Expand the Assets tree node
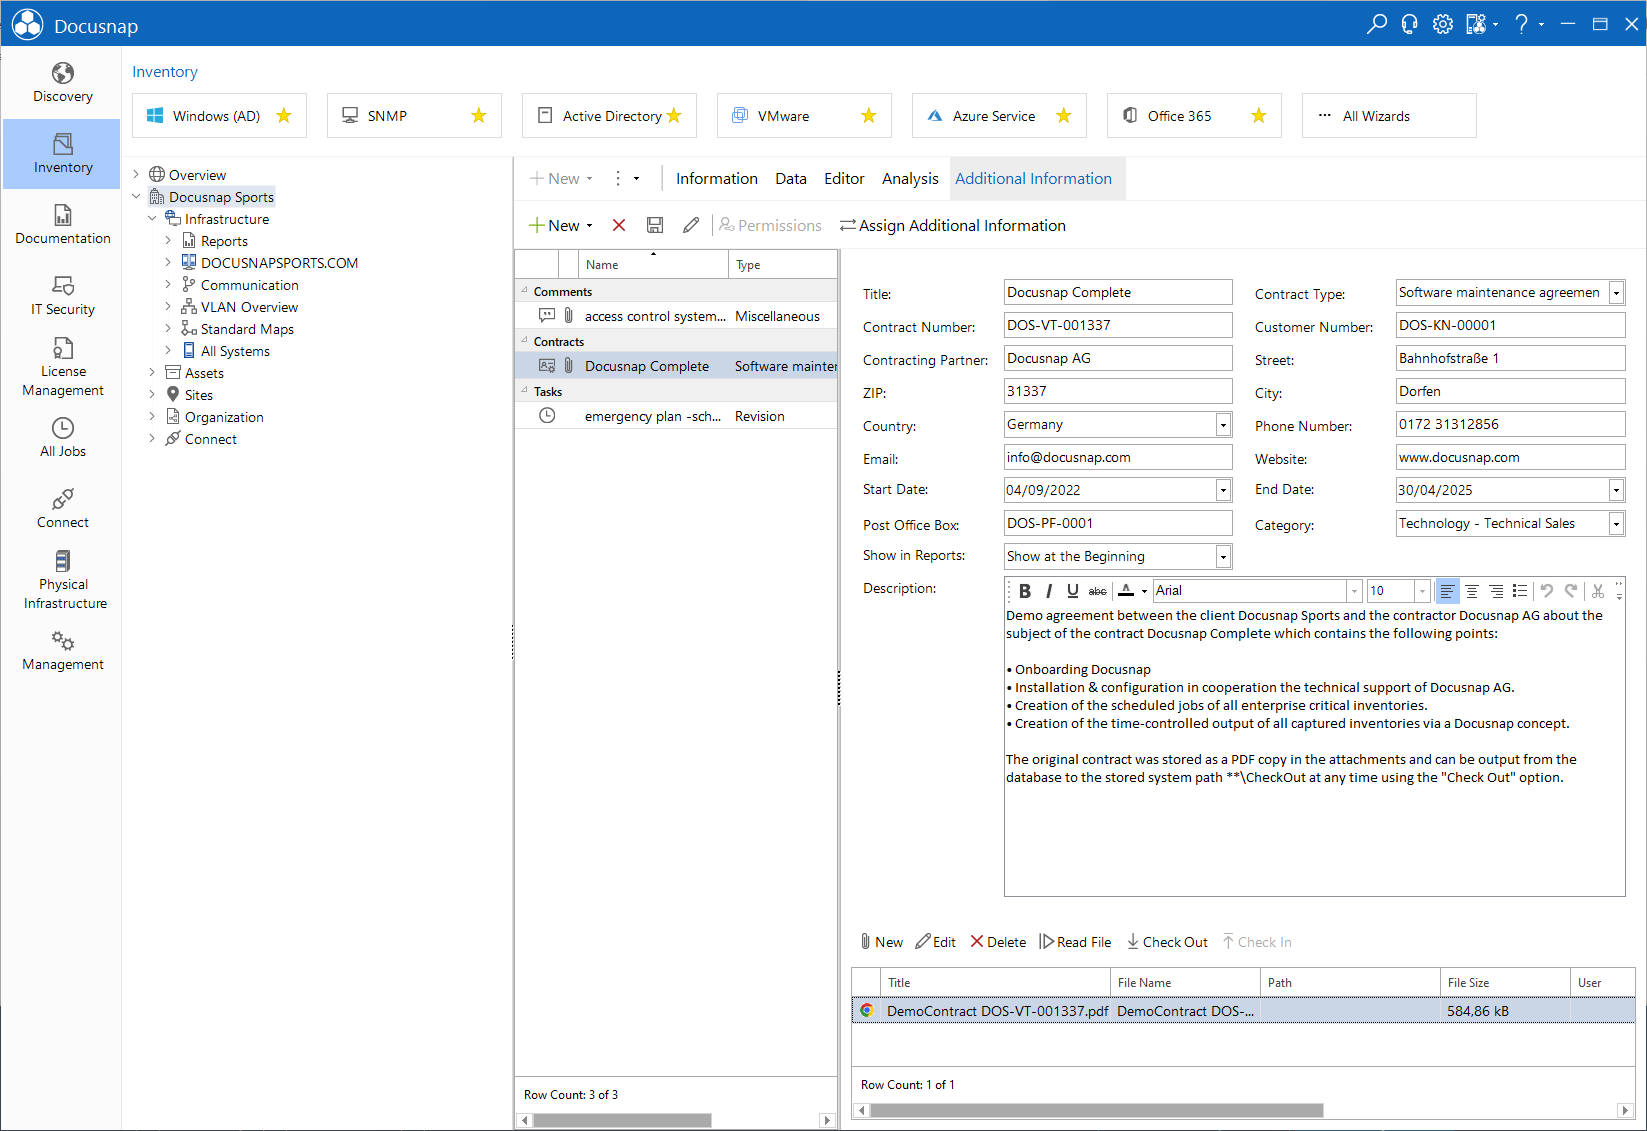This screenshot has width=1647, height=1131. 153,373
